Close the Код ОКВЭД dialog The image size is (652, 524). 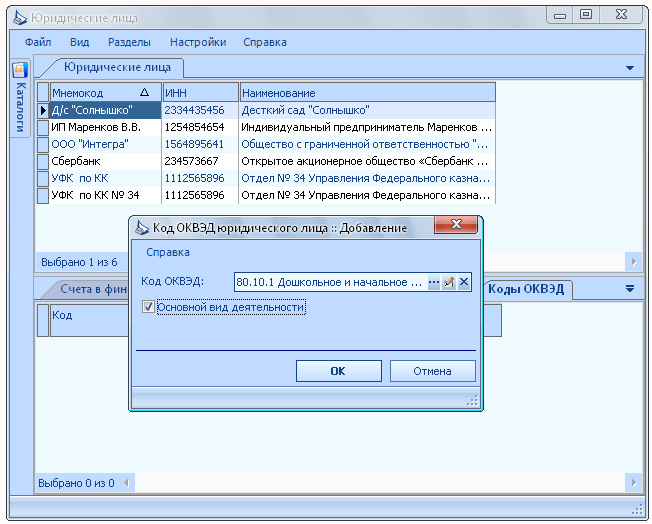(x=456, y=225)
